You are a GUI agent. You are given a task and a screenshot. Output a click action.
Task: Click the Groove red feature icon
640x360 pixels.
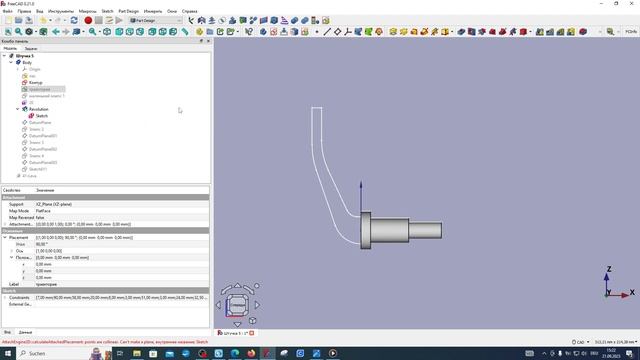[x=482, y=31]
